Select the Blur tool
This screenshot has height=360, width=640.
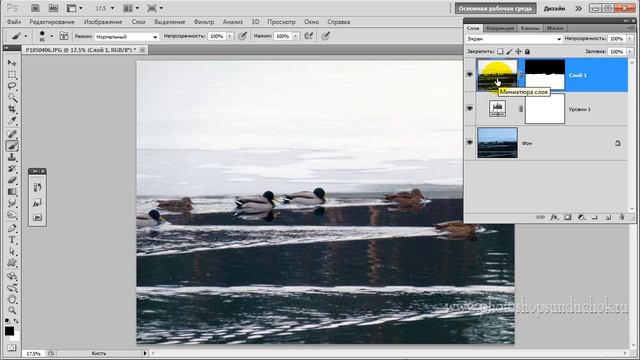12,203
